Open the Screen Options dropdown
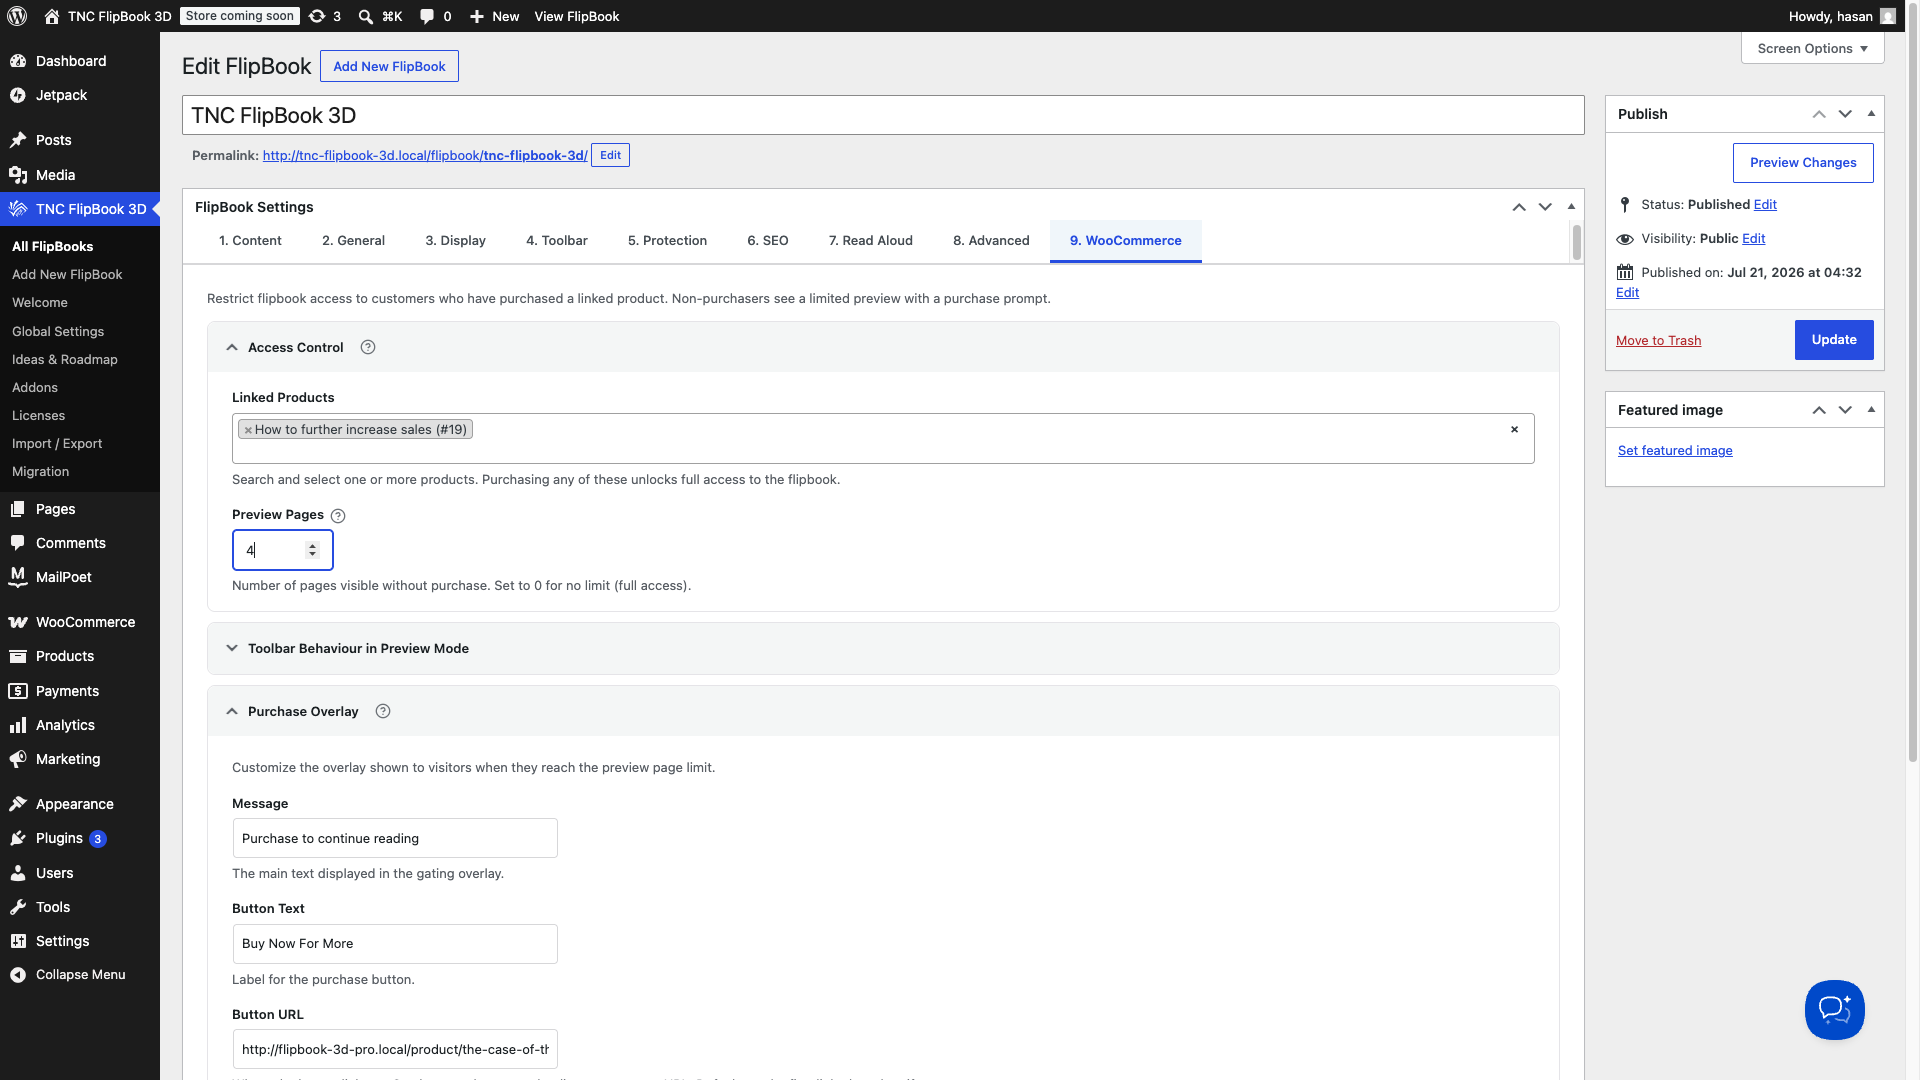 1812,48
